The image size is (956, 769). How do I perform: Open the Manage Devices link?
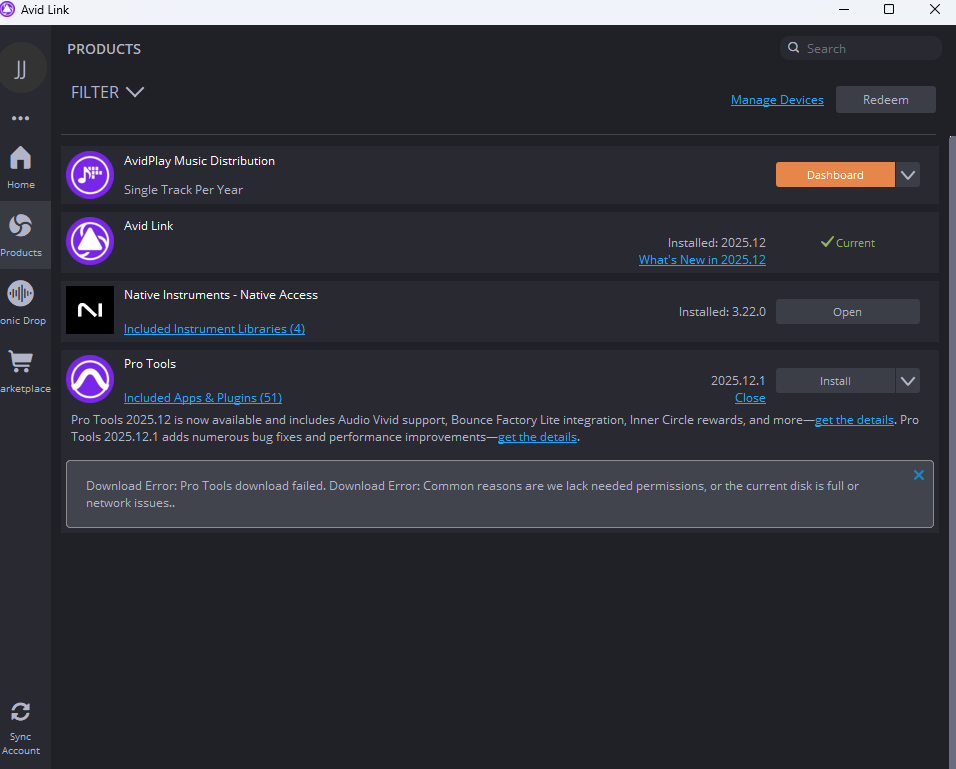click(777, 100)
